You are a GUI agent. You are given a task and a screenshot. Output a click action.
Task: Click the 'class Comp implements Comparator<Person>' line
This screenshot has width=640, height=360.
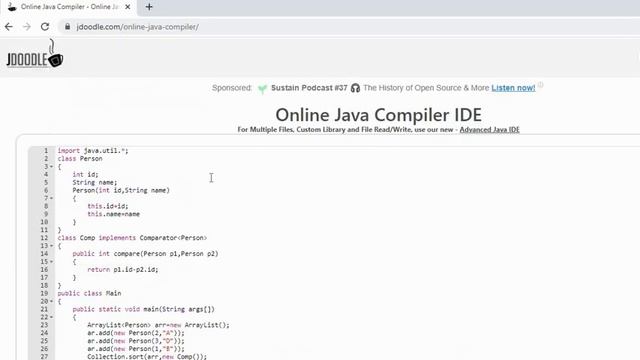tap(132, 238)
